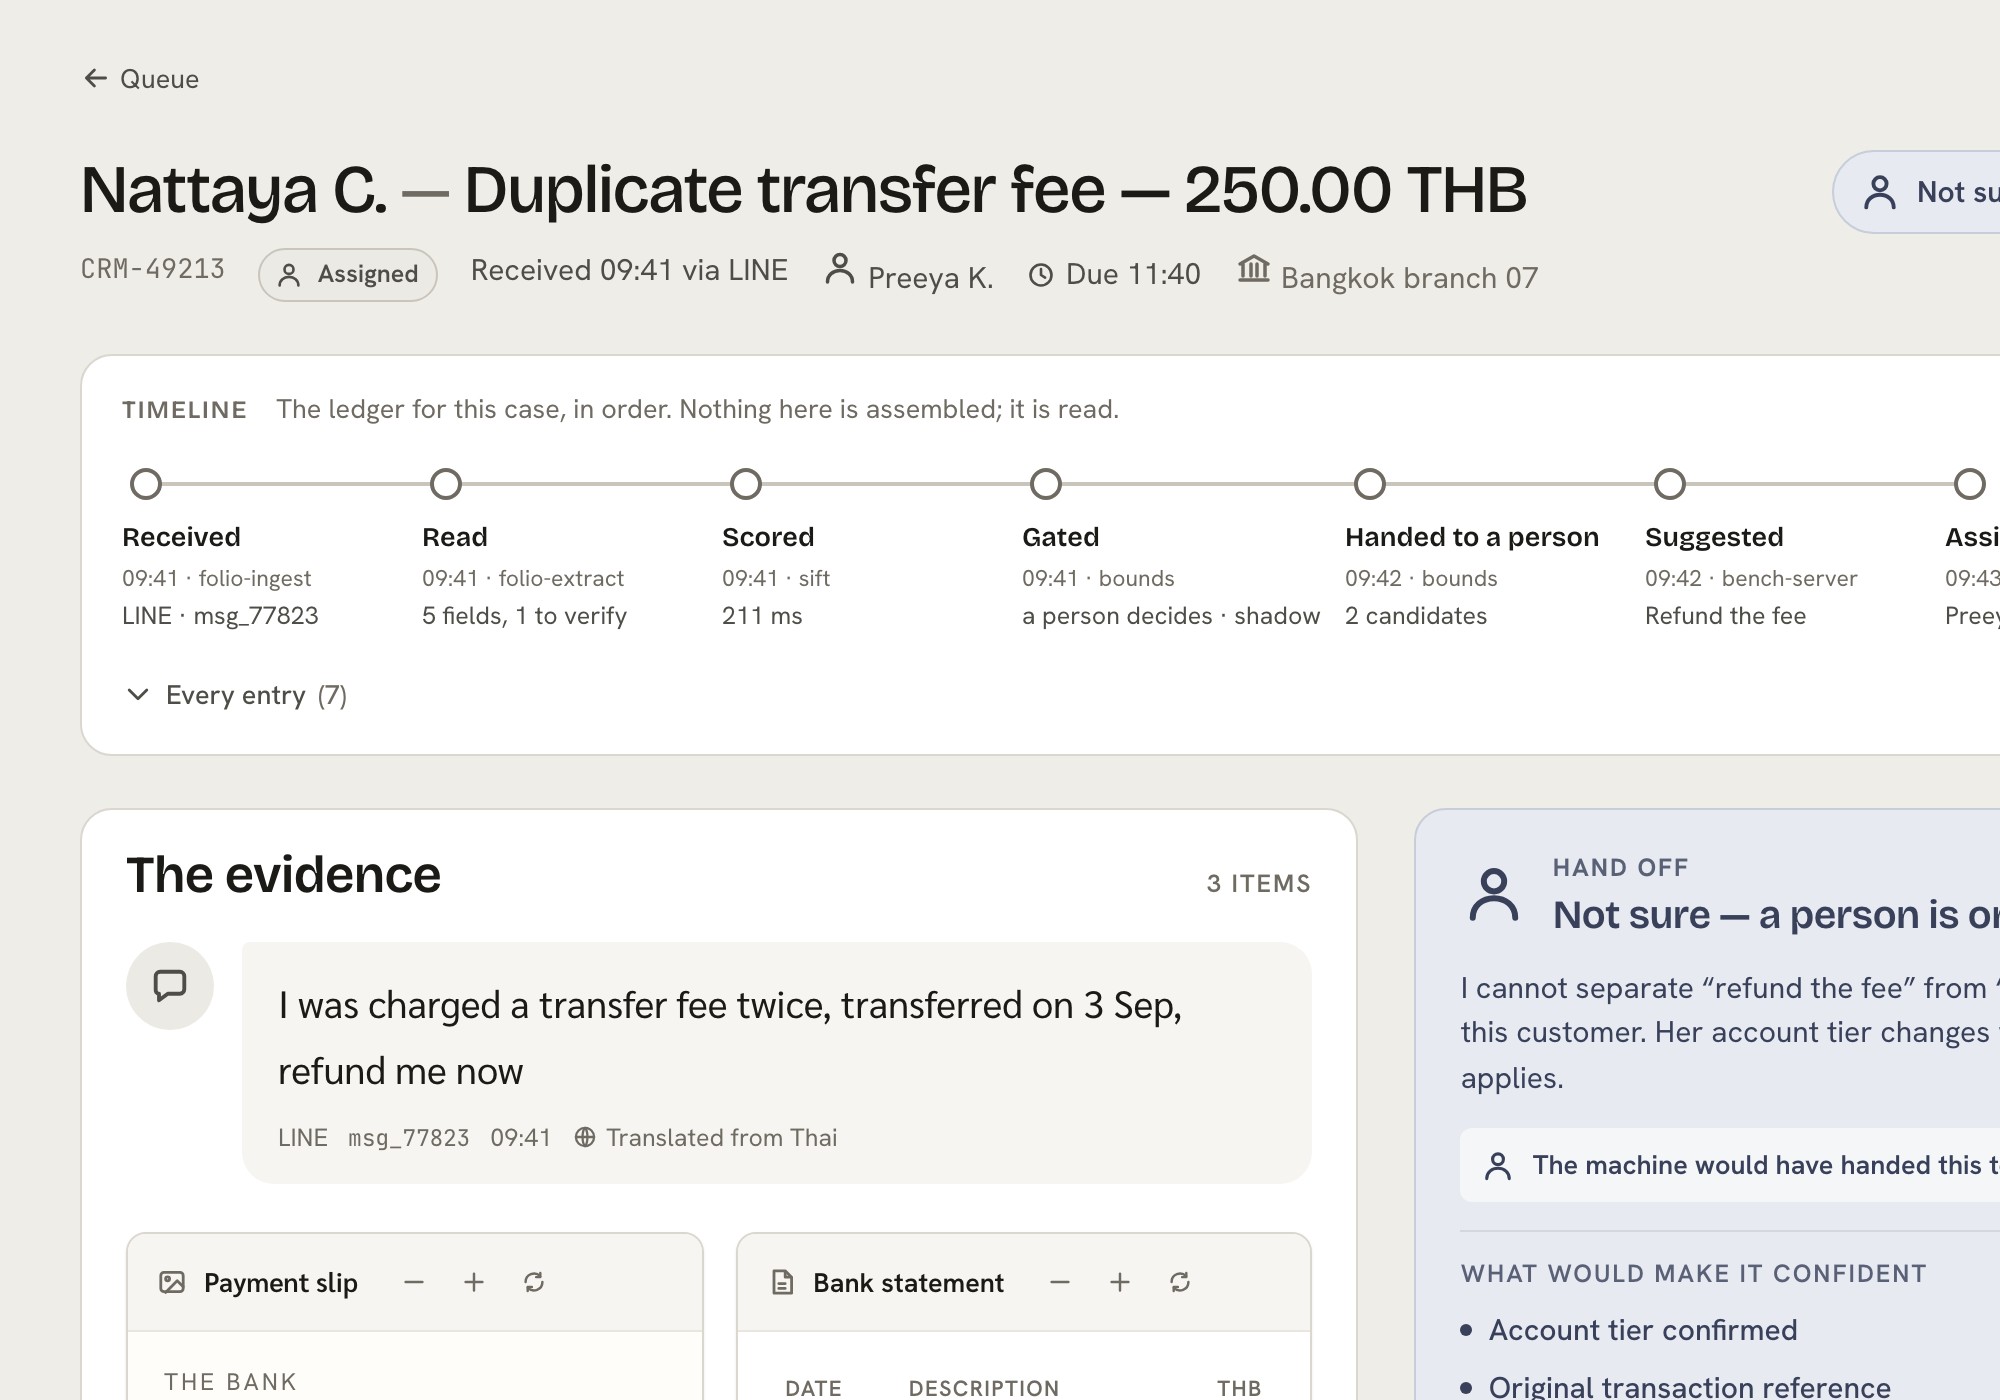Click the Assigned status badge
The image size is (2000, 1400).
click(348, 275)
